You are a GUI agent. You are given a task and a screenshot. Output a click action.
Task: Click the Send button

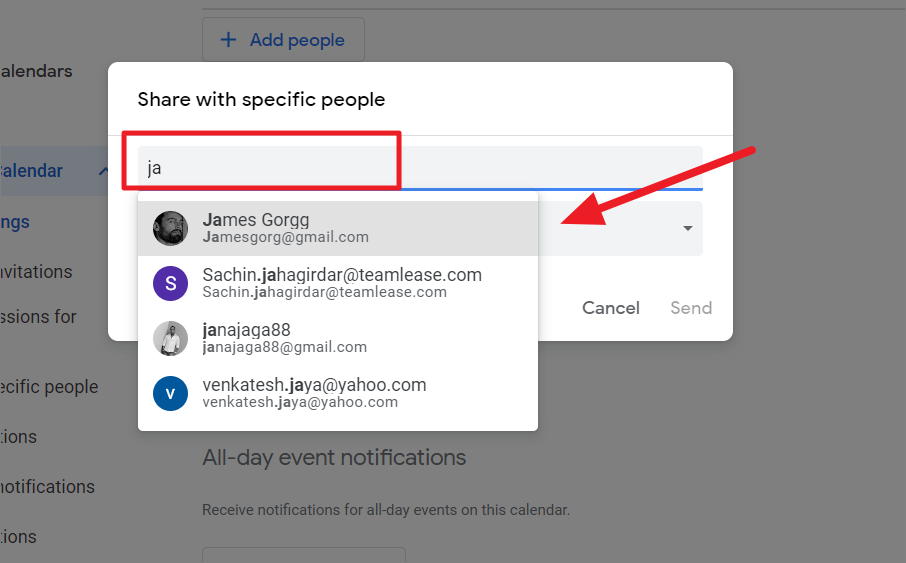[x=691, y=308]
